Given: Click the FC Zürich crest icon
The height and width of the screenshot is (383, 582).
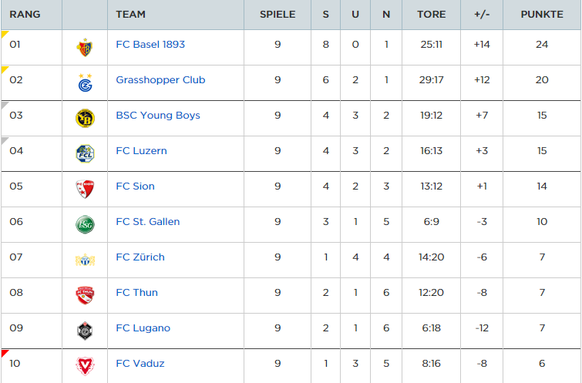Looking at the screenshot, I should (x=85, y=260).
